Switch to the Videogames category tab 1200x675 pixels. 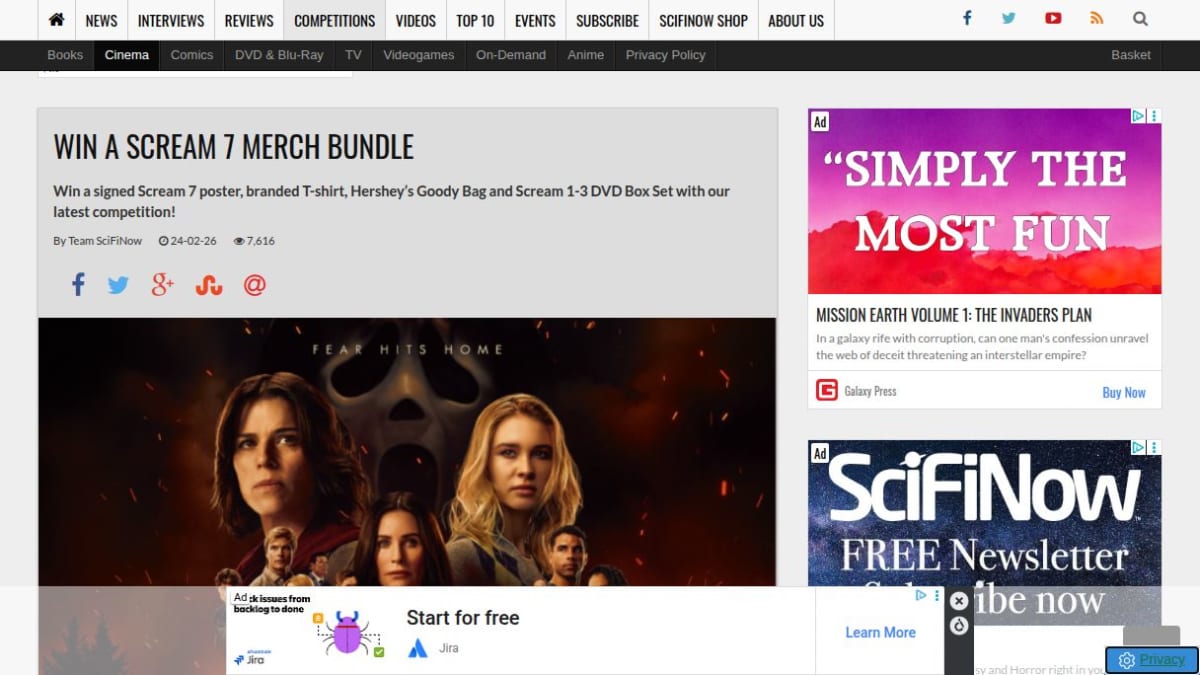click(418, 55)
